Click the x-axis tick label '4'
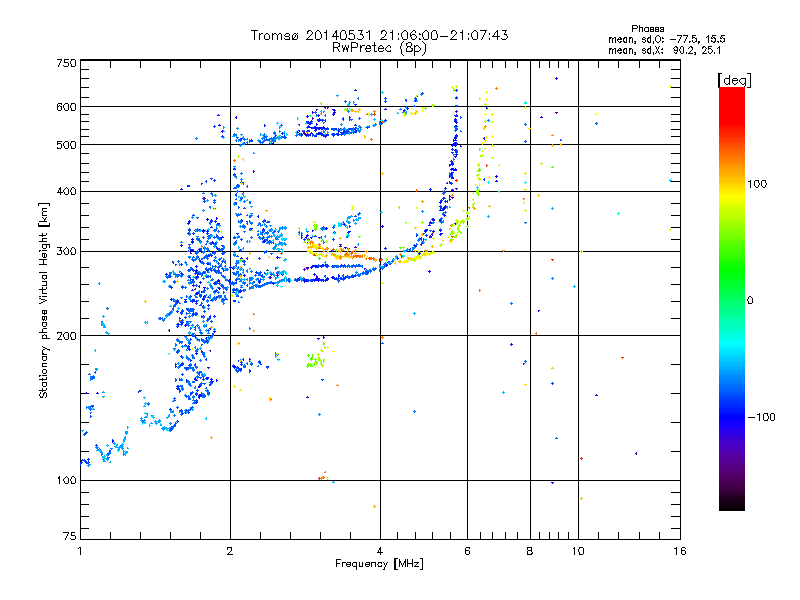This screenshot has width=800, height=600. 380,551
